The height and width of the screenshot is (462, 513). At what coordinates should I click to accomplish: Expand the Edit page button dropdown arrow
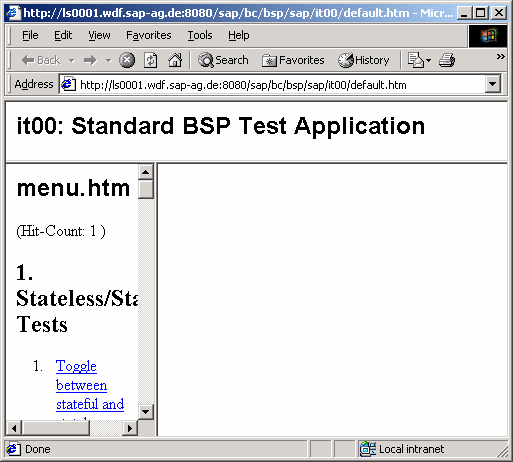click(x=429, y=61)
